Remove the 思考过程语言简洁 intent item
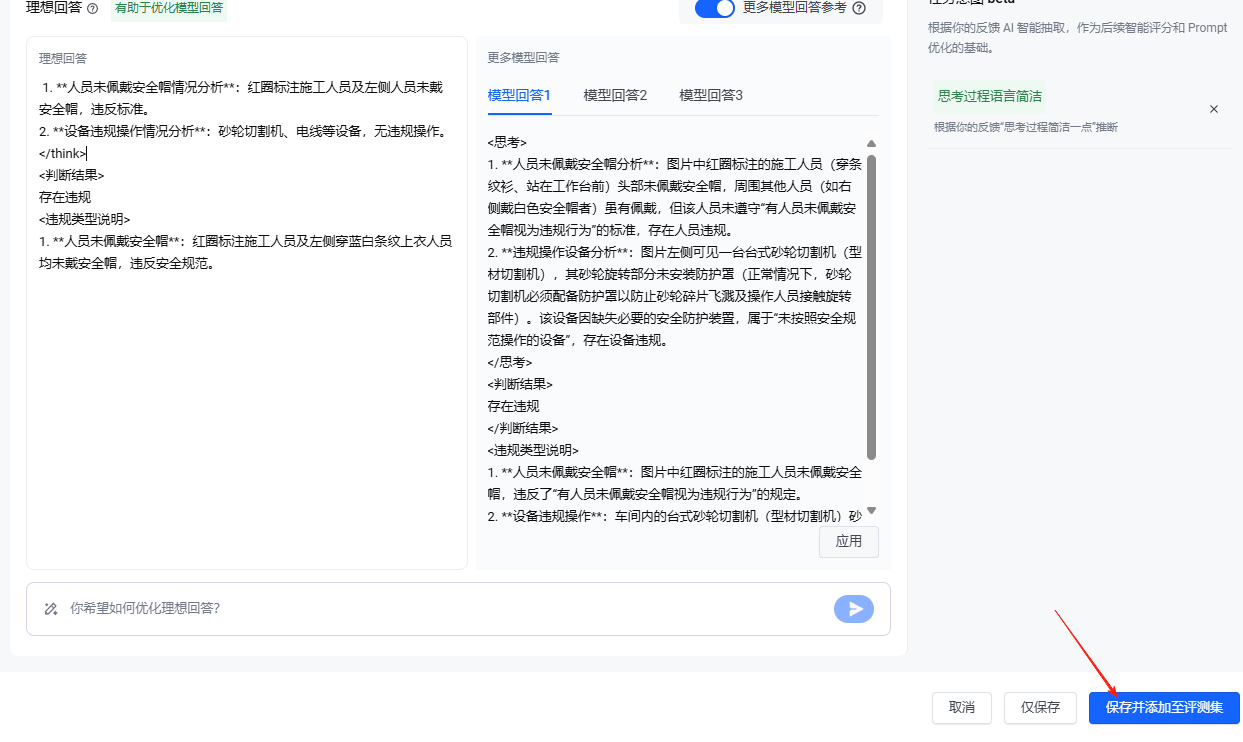The image size is (1243, 742). pos(1214,109)
